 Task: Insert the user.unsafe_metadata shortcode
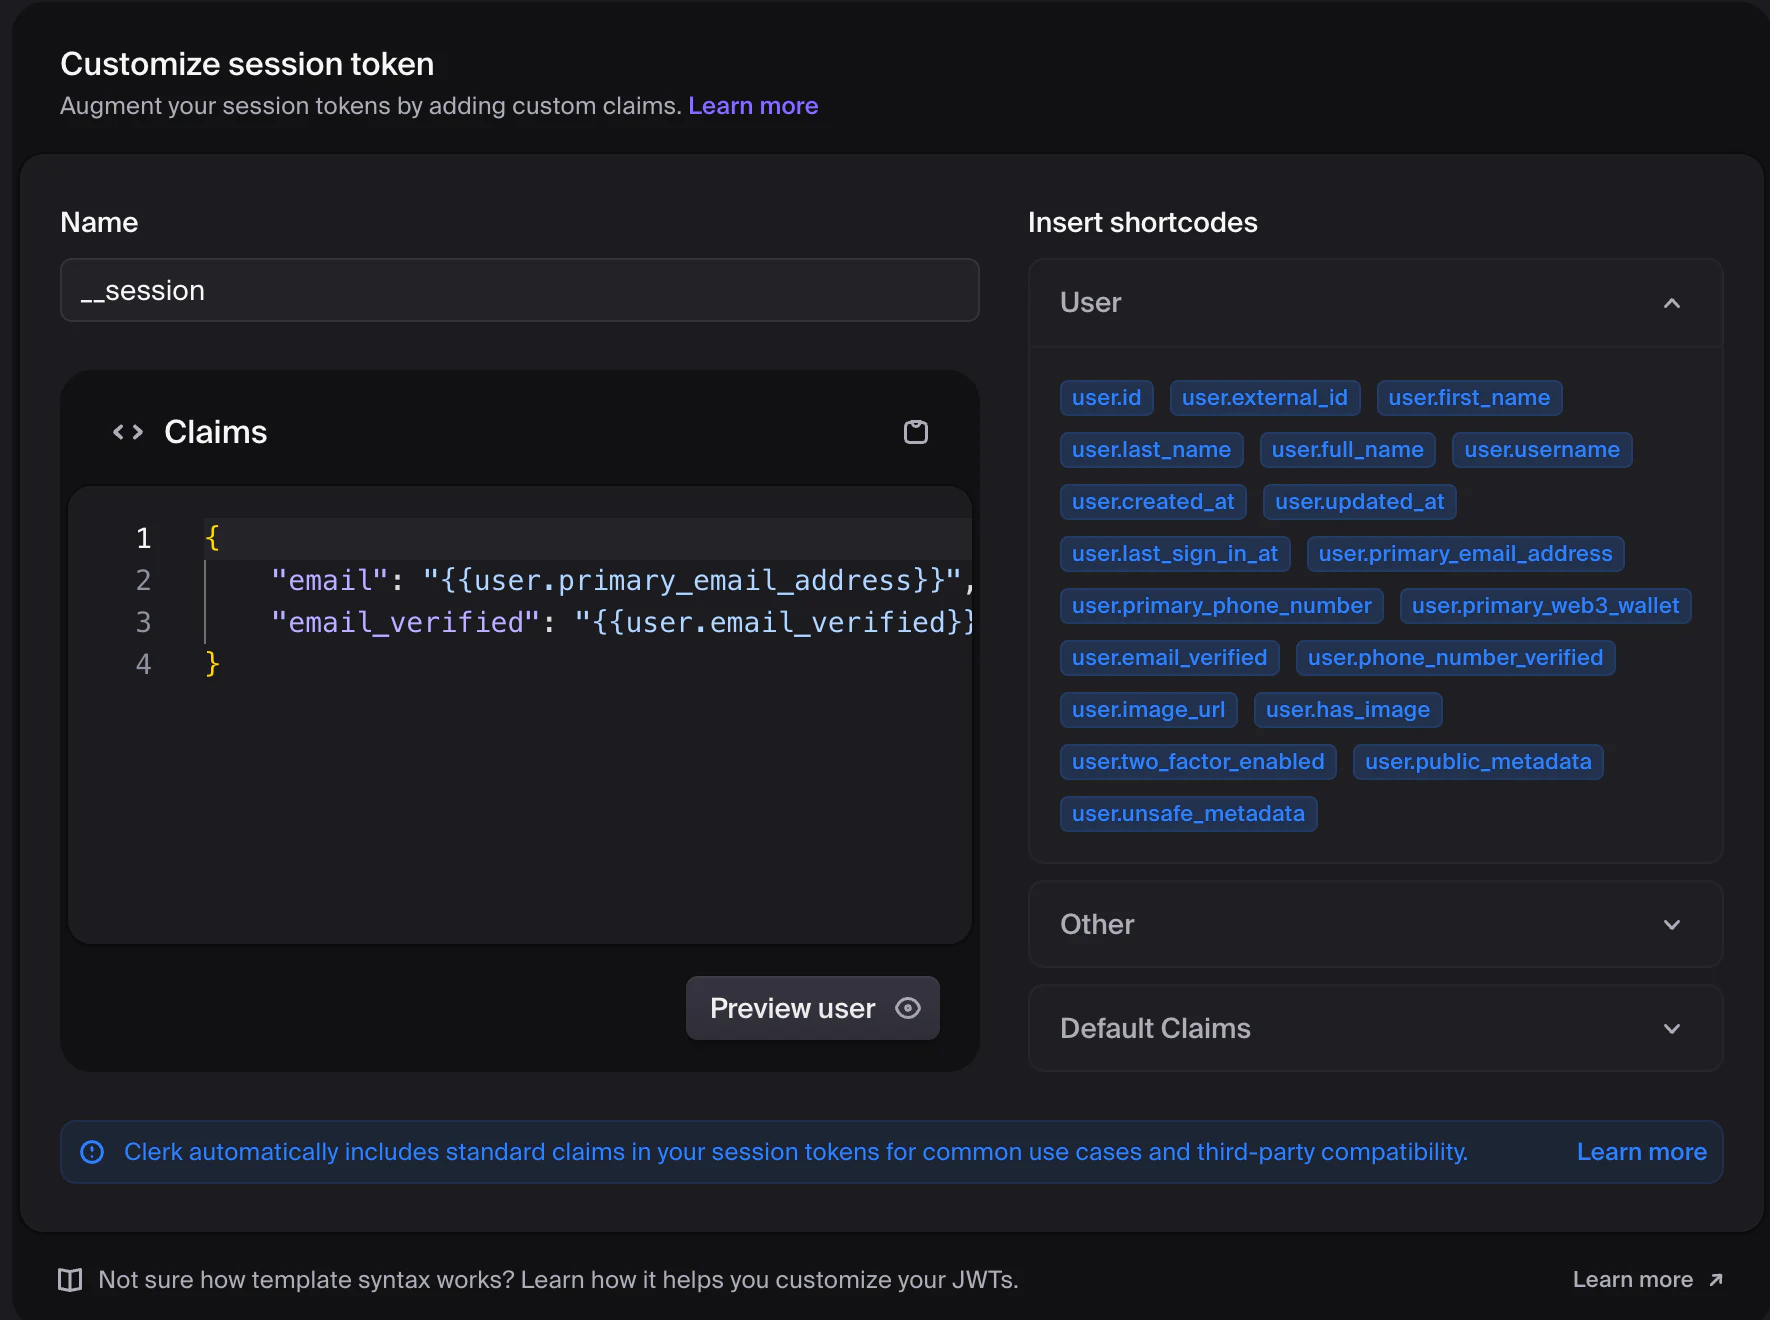pyautogui.click(x=1188, y=814)
